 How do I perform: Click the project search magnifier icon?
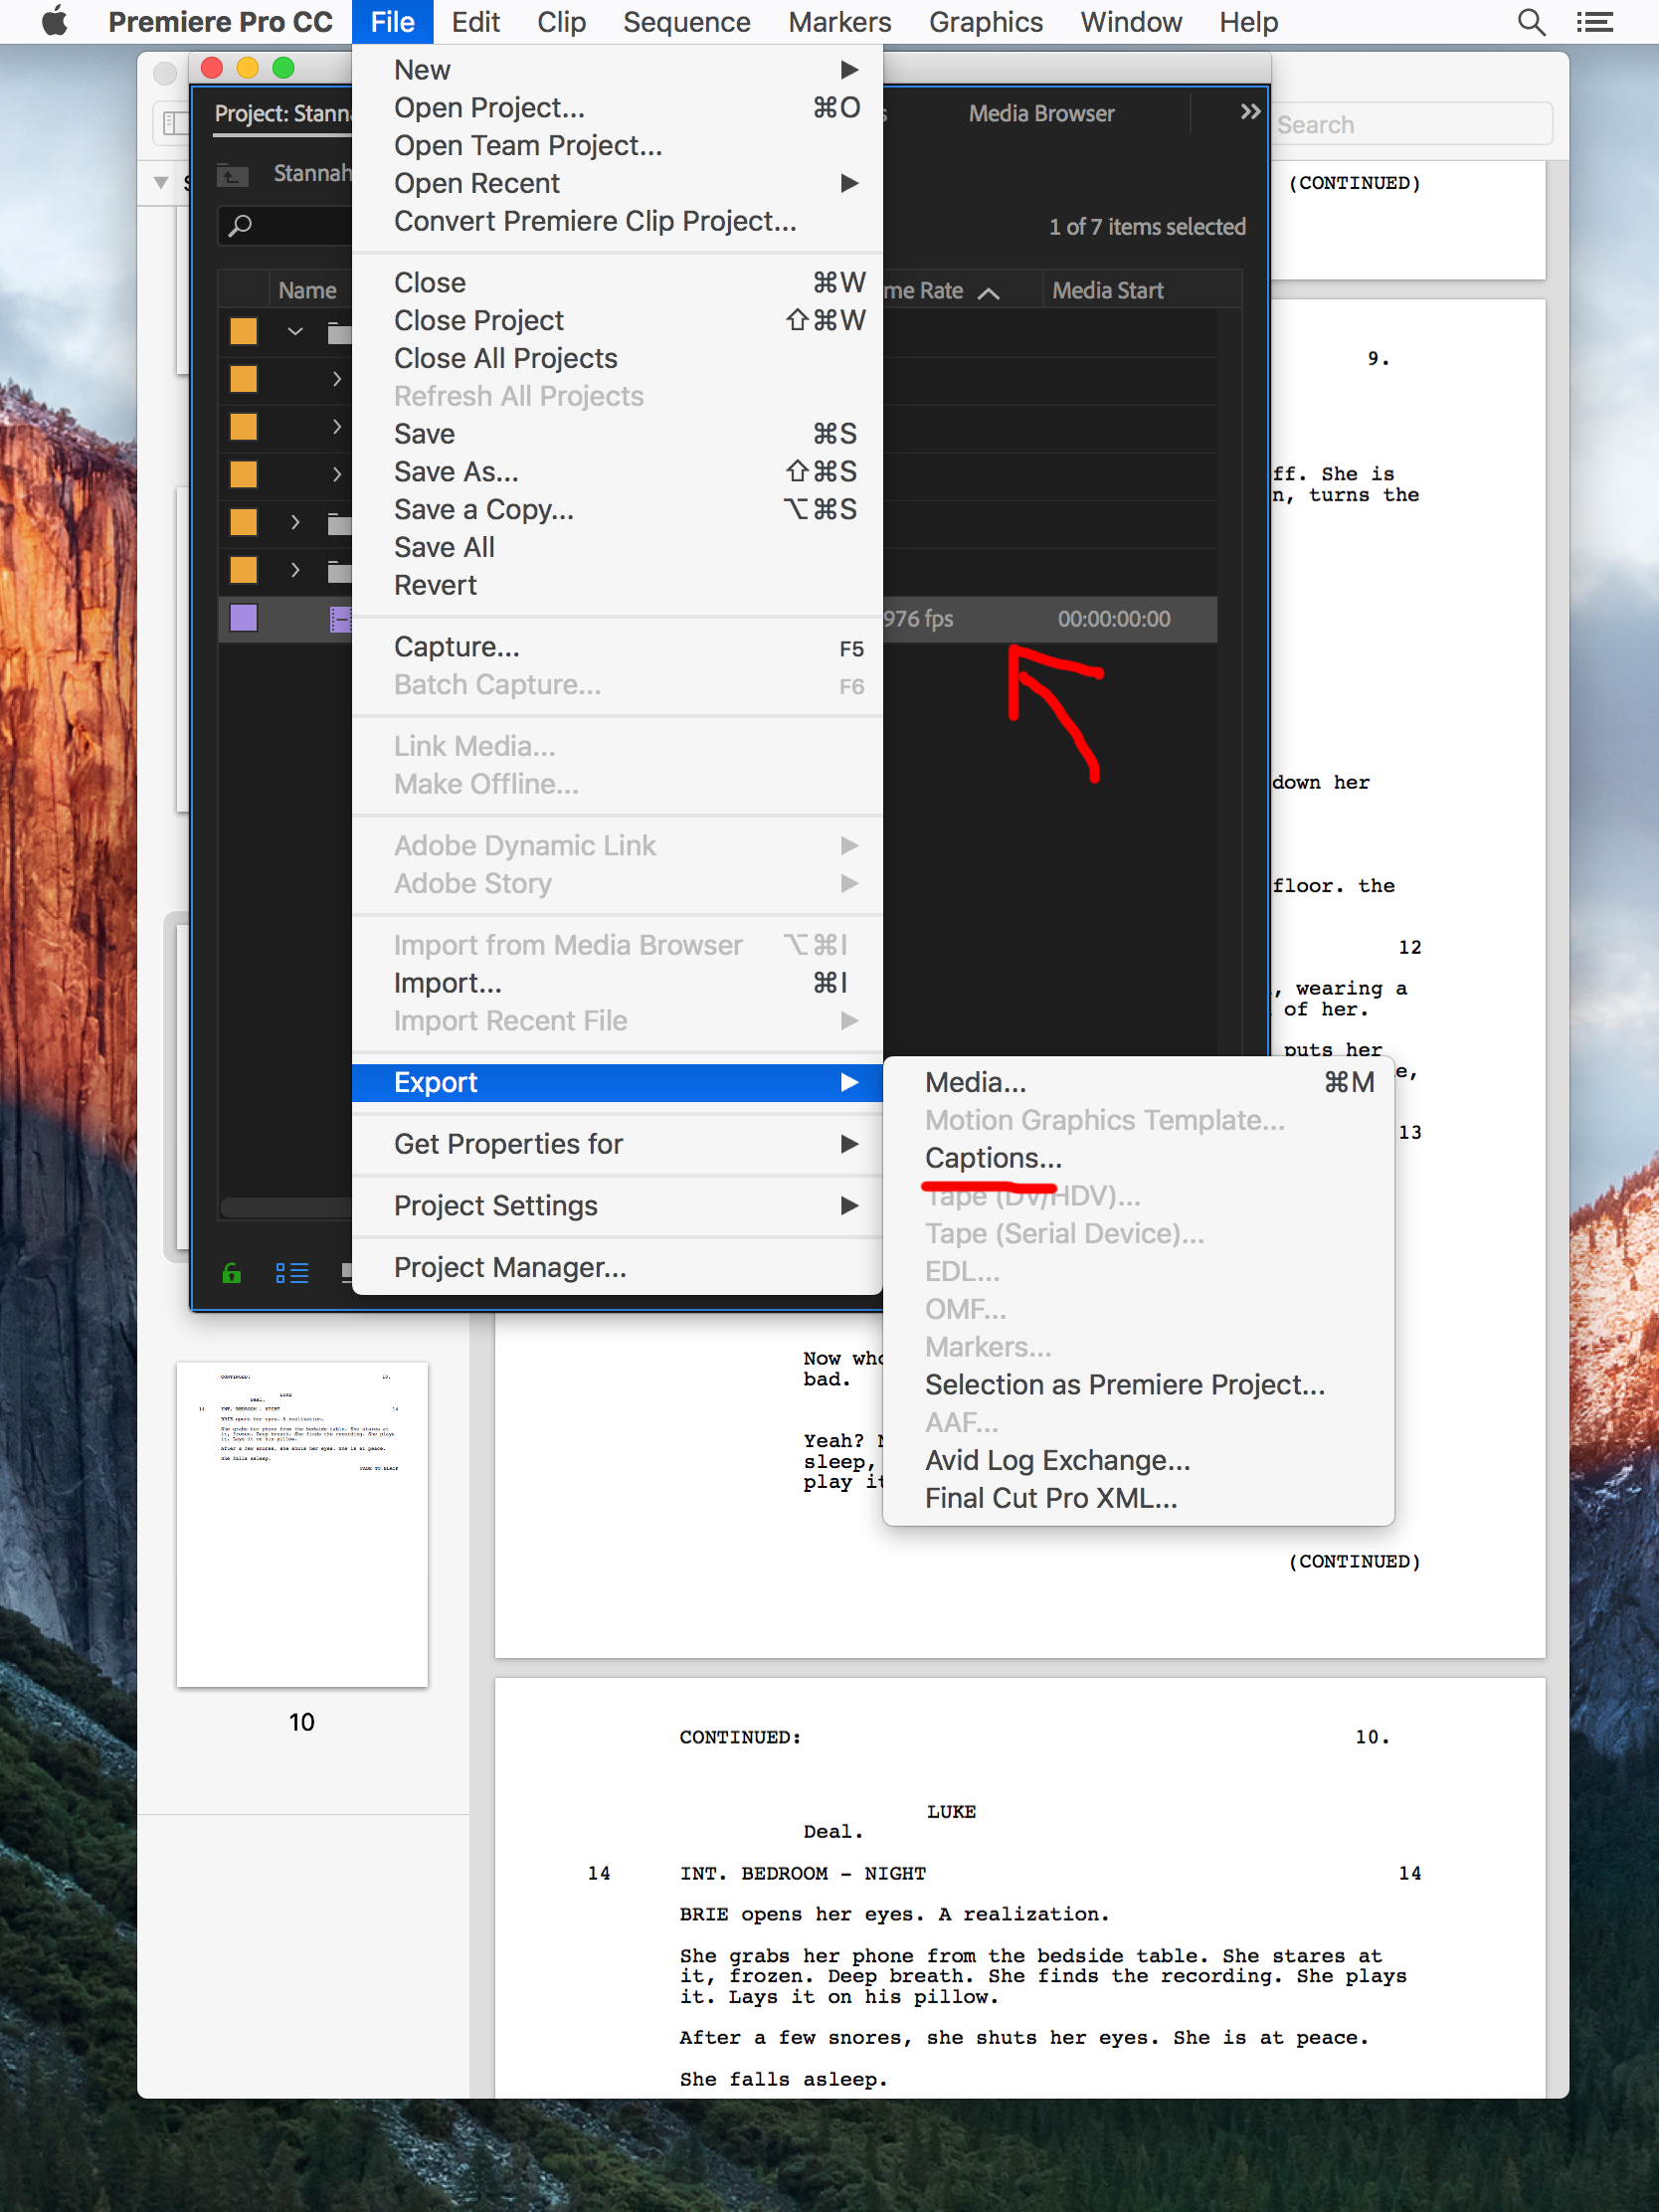(x=240, y=226)
